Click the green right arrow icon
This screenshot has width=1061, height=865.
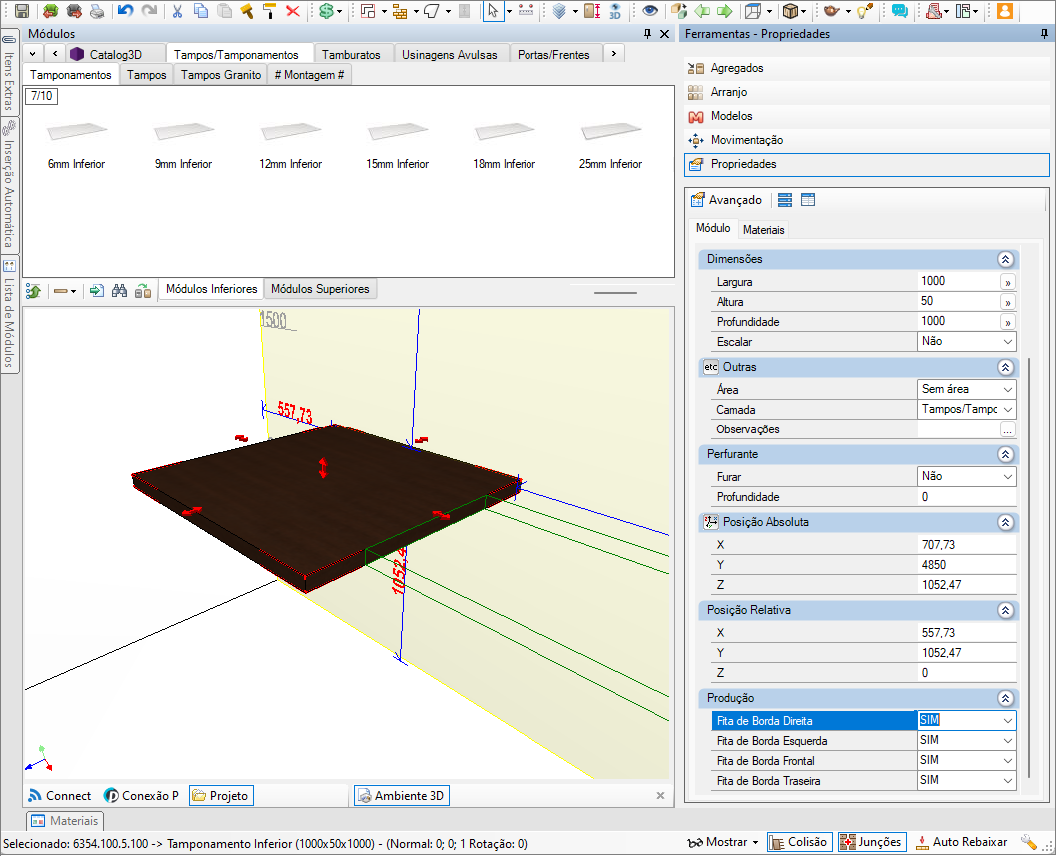(x=725, y=11)
